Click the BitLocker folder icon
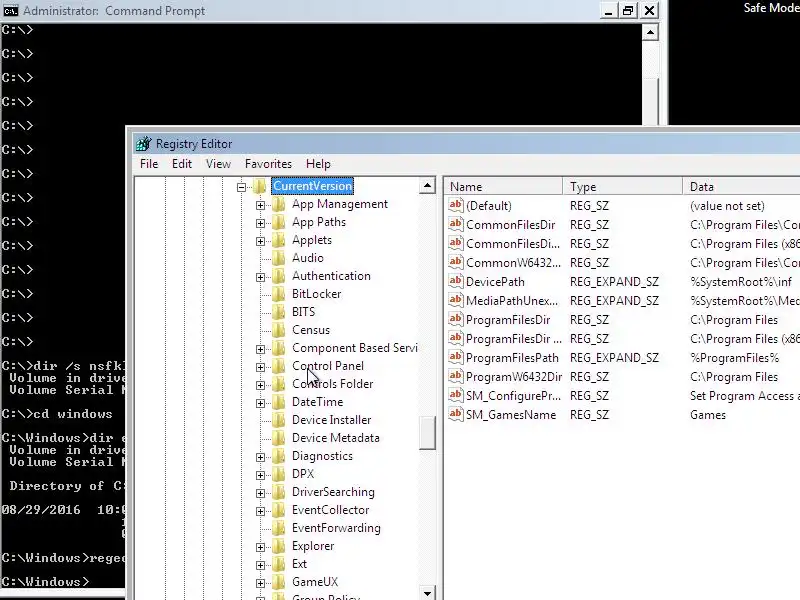 point(279,294)
